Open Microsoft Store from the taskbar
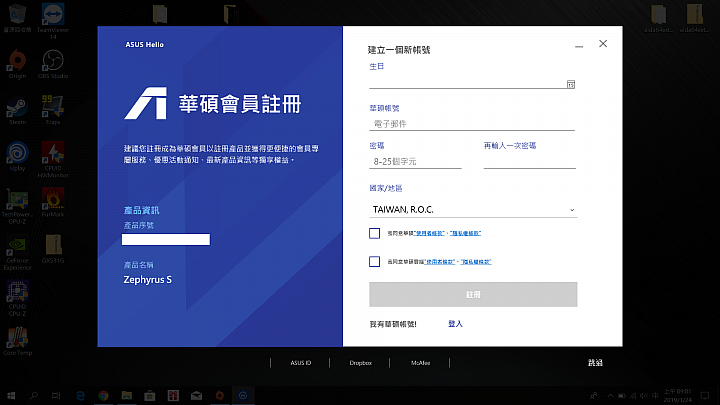 [150, 395]
